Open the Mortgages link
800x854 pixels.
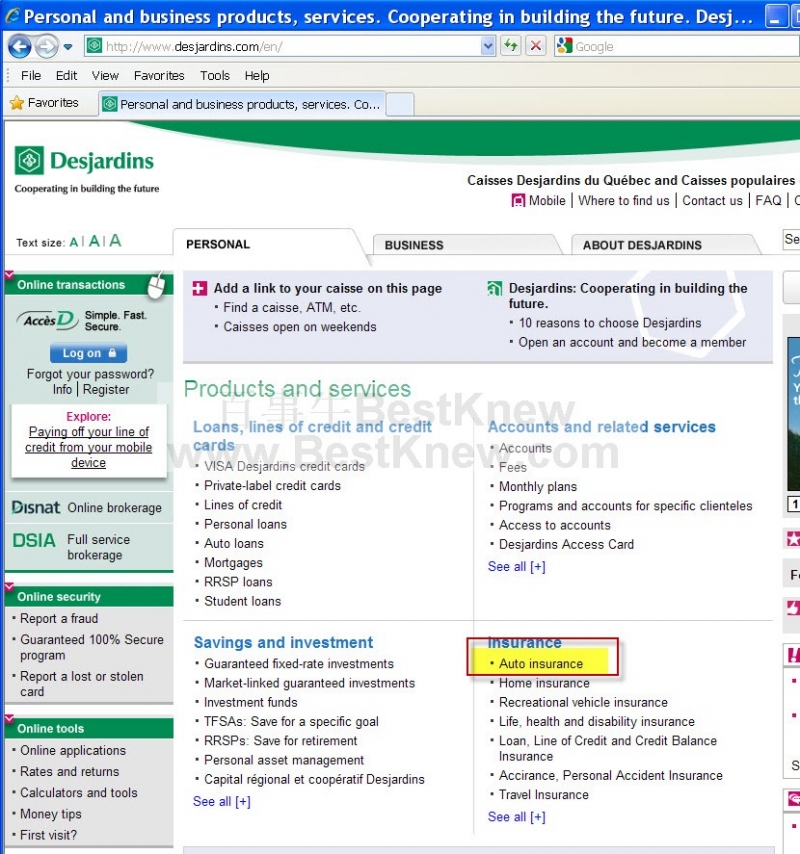(x=233, y=563)
